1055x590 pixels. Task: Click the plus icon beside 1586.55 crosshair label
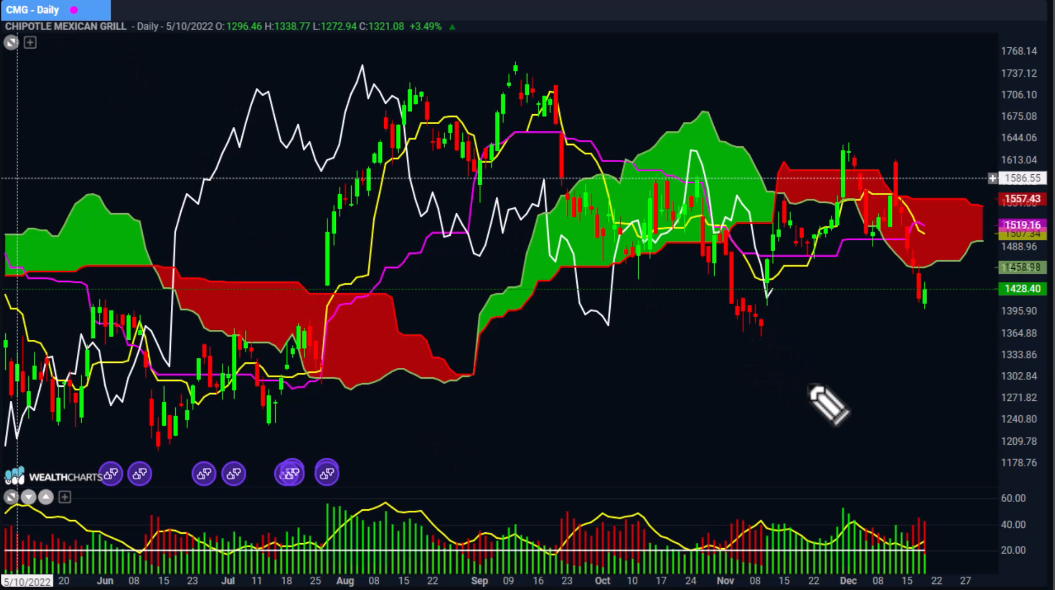point(992,178)
